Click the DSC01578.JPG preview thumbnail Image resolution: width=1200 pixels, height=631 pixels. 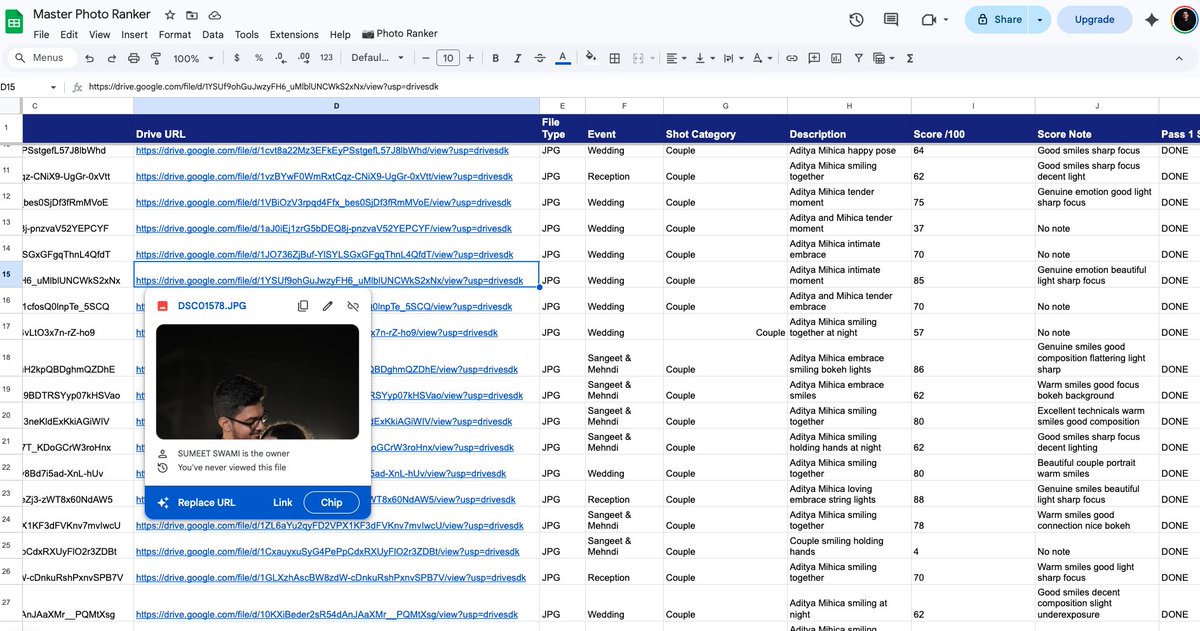(x=257, y=381)
